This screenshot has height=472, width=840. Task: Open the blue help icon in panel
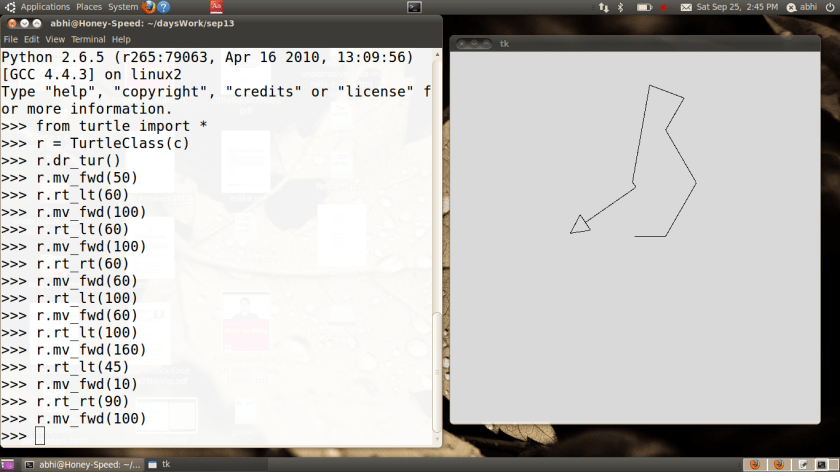click(x=164, y=7)
